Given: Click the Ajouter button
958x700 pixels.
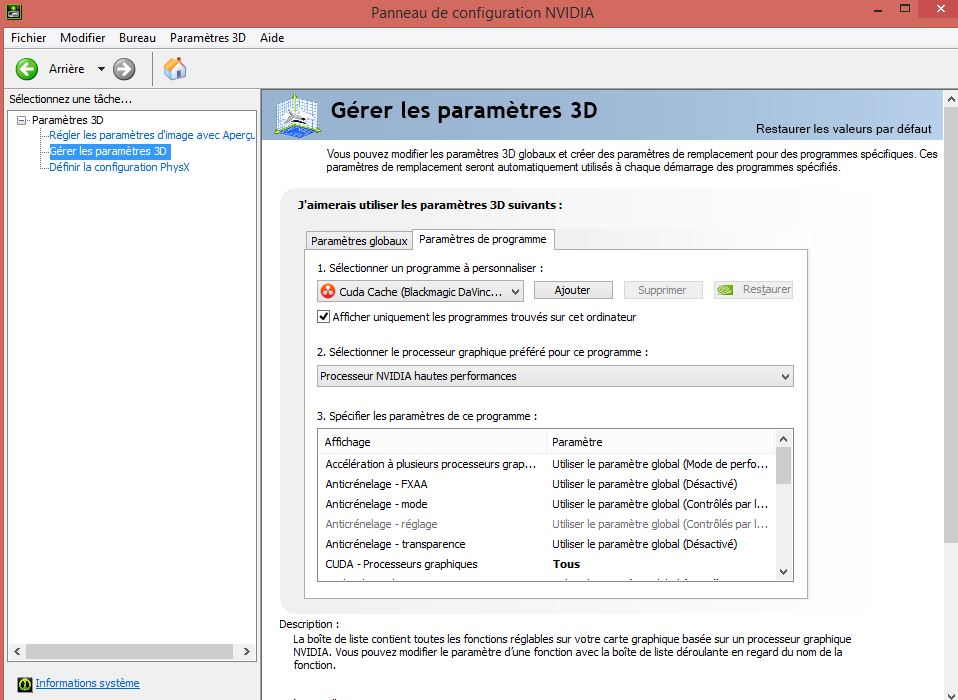Looking at the screenshot, I should [x=572, y=290].
